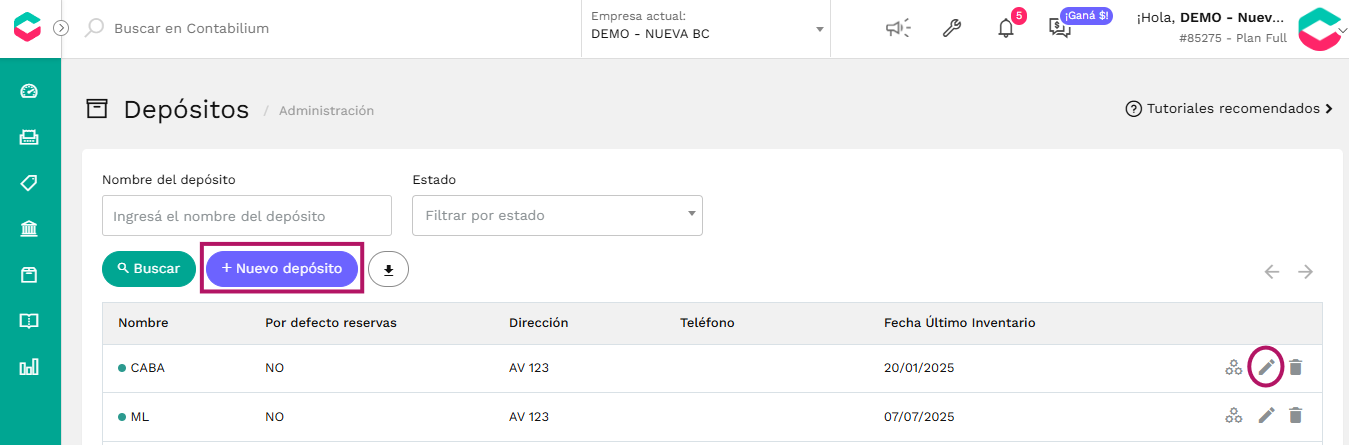Image resolution: width=1349 pixels, height=445 pixels.
Task: Select the price tag sidebar icon
Action: [29, 183]
